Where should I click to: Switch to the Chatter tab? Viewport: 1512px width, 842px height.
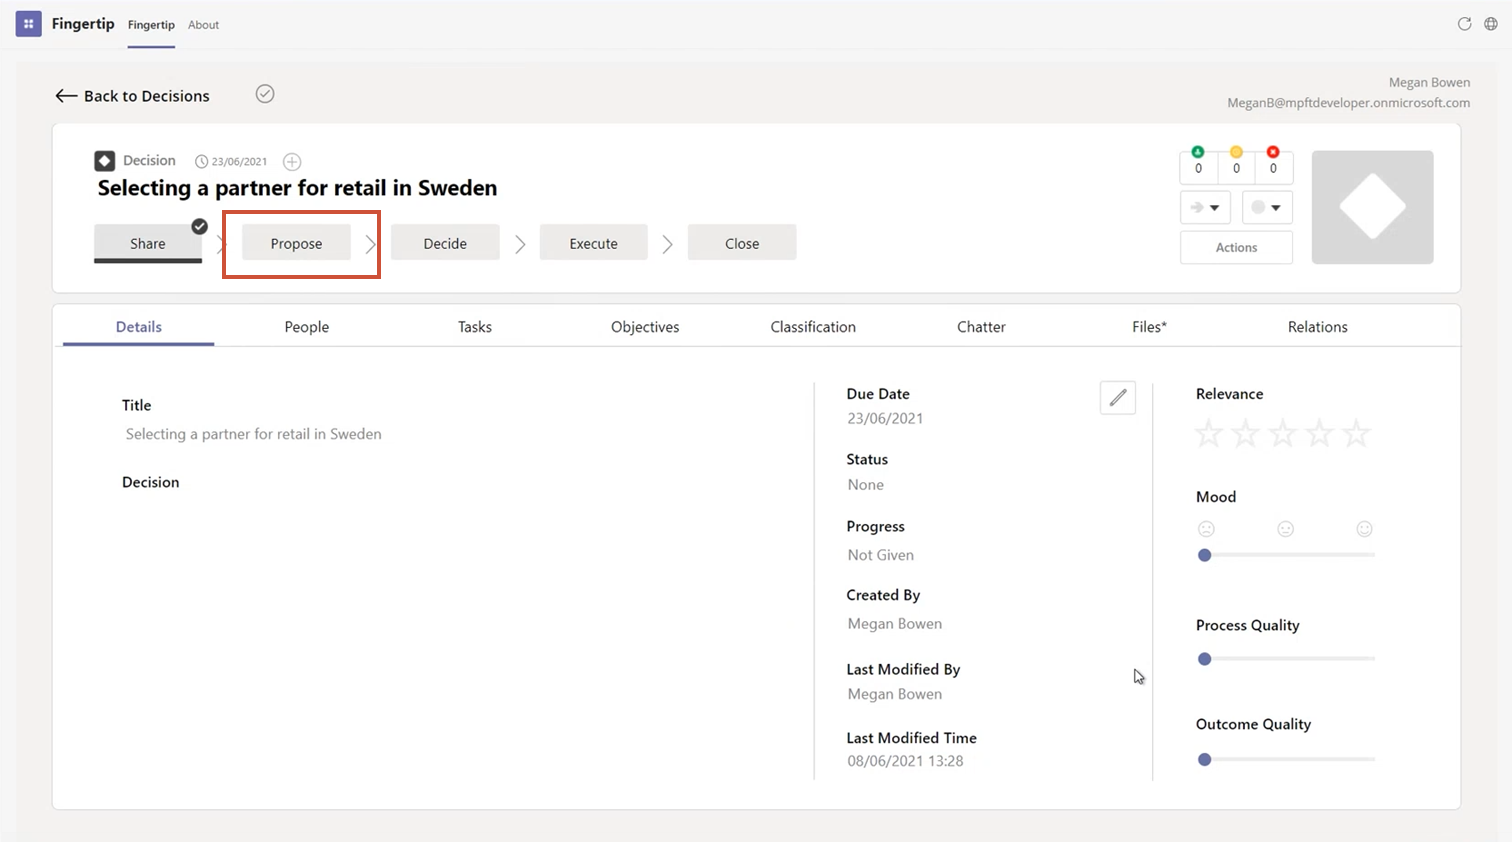point(981,327)
